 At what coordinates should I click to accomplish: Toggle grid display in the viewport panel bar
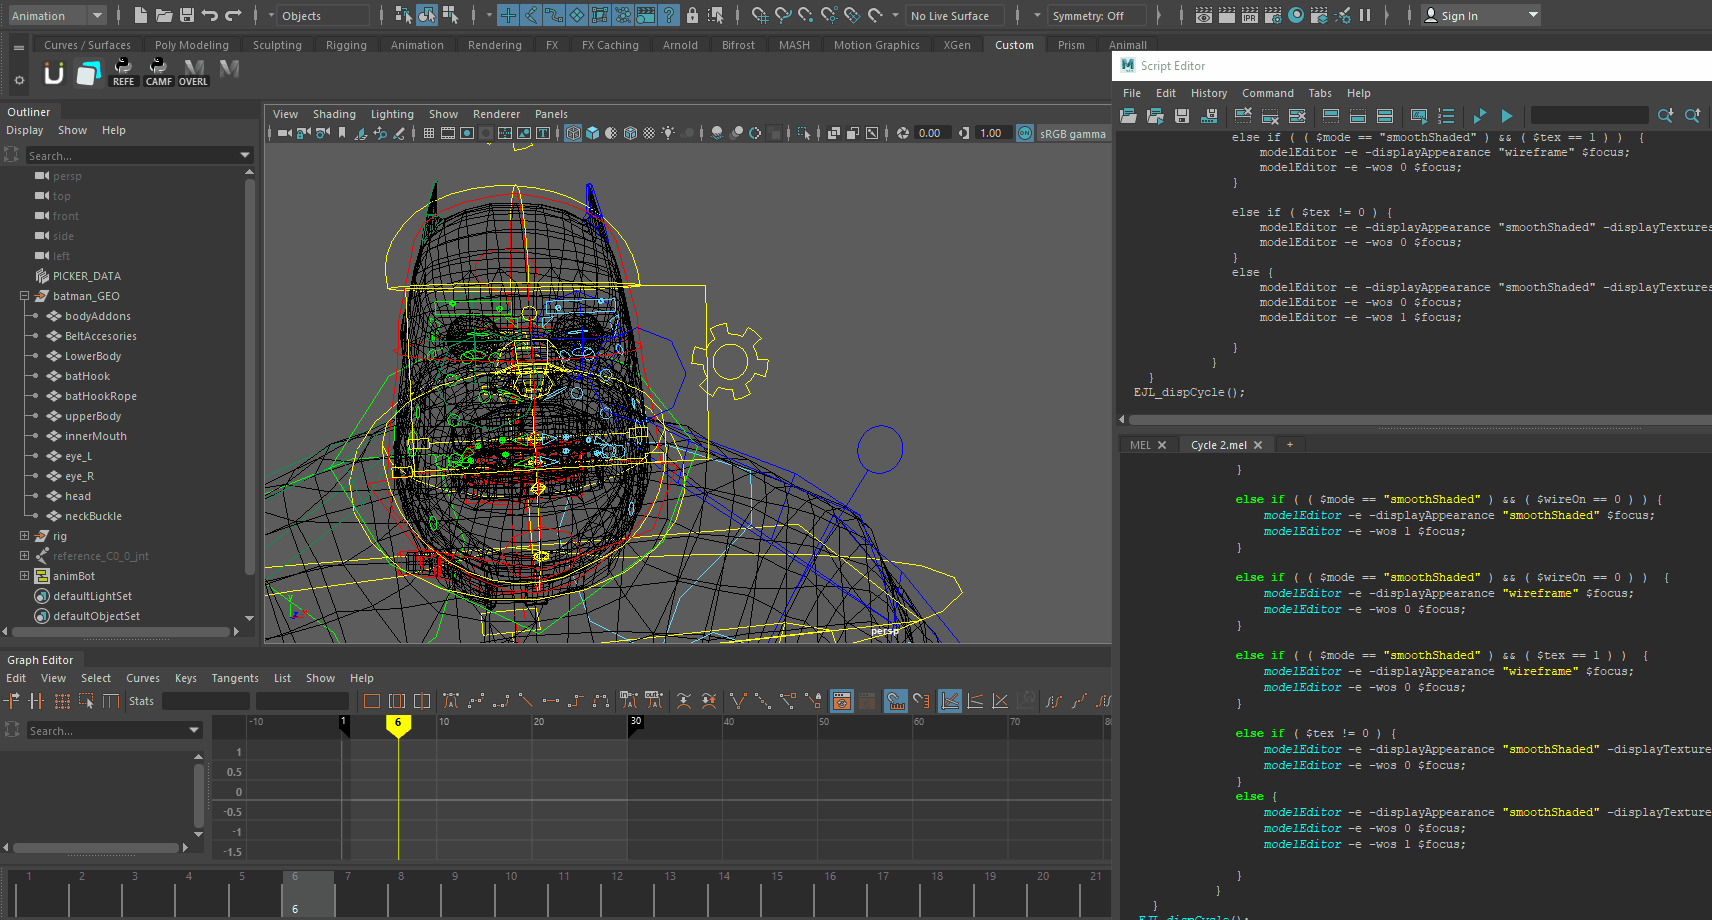pyautogui.click(x=429, y=132)
